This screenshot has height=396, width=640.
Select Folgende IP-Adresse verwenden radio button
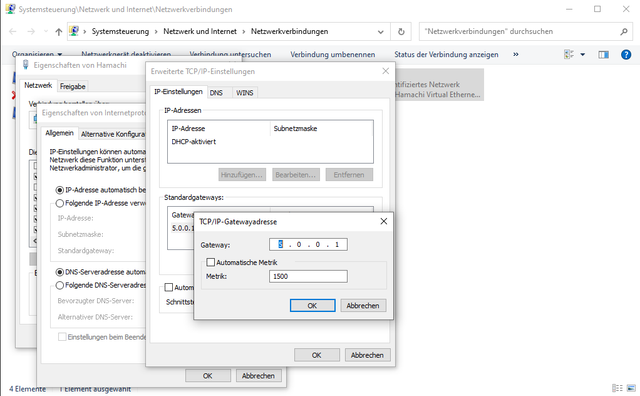click(60, 203)
